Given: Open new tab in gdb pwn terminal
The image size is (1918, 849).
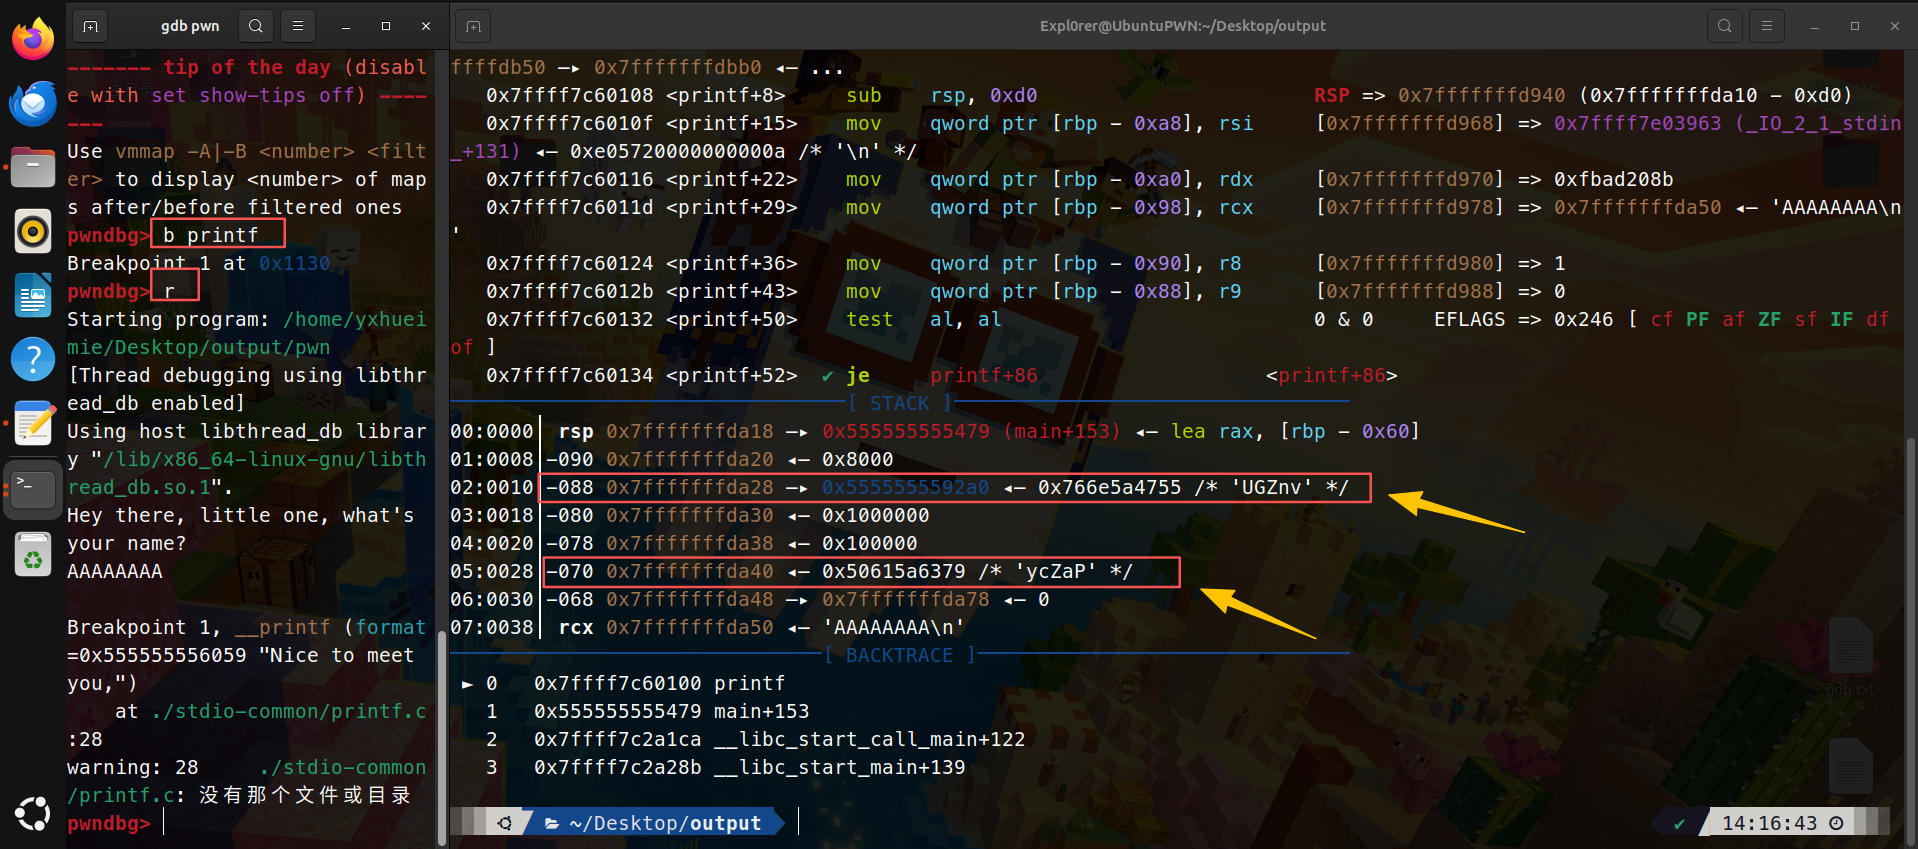Looking at the screenshot, I should pos(90,26).
